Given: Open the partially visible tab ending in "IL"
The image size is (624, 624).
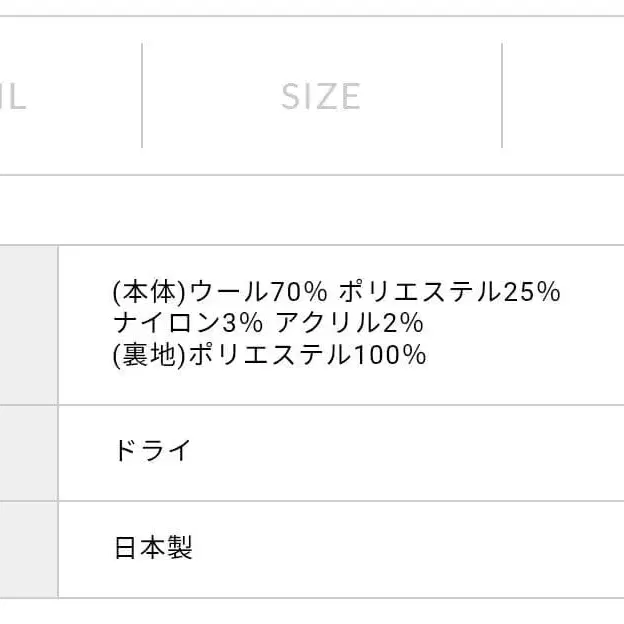Looking at the screenshot, I should tap(40, 96).
